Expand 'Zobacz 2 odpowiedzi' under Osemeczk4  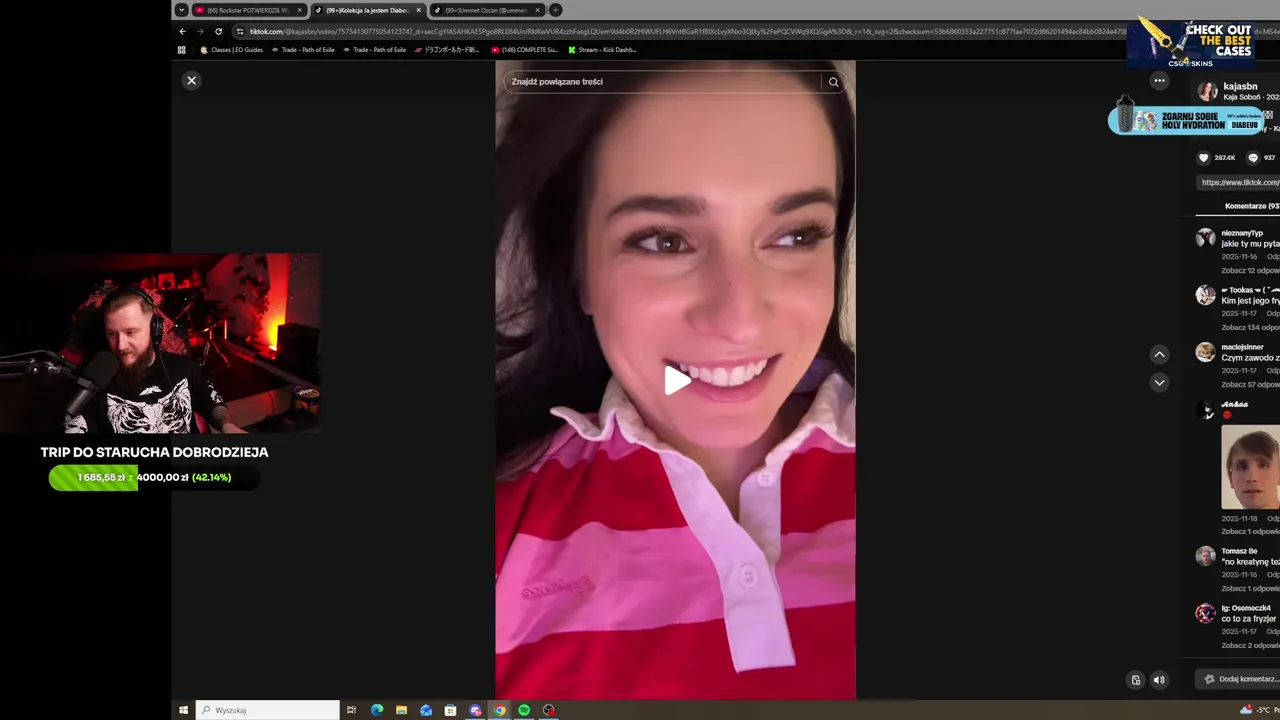tap(1250, 645)
